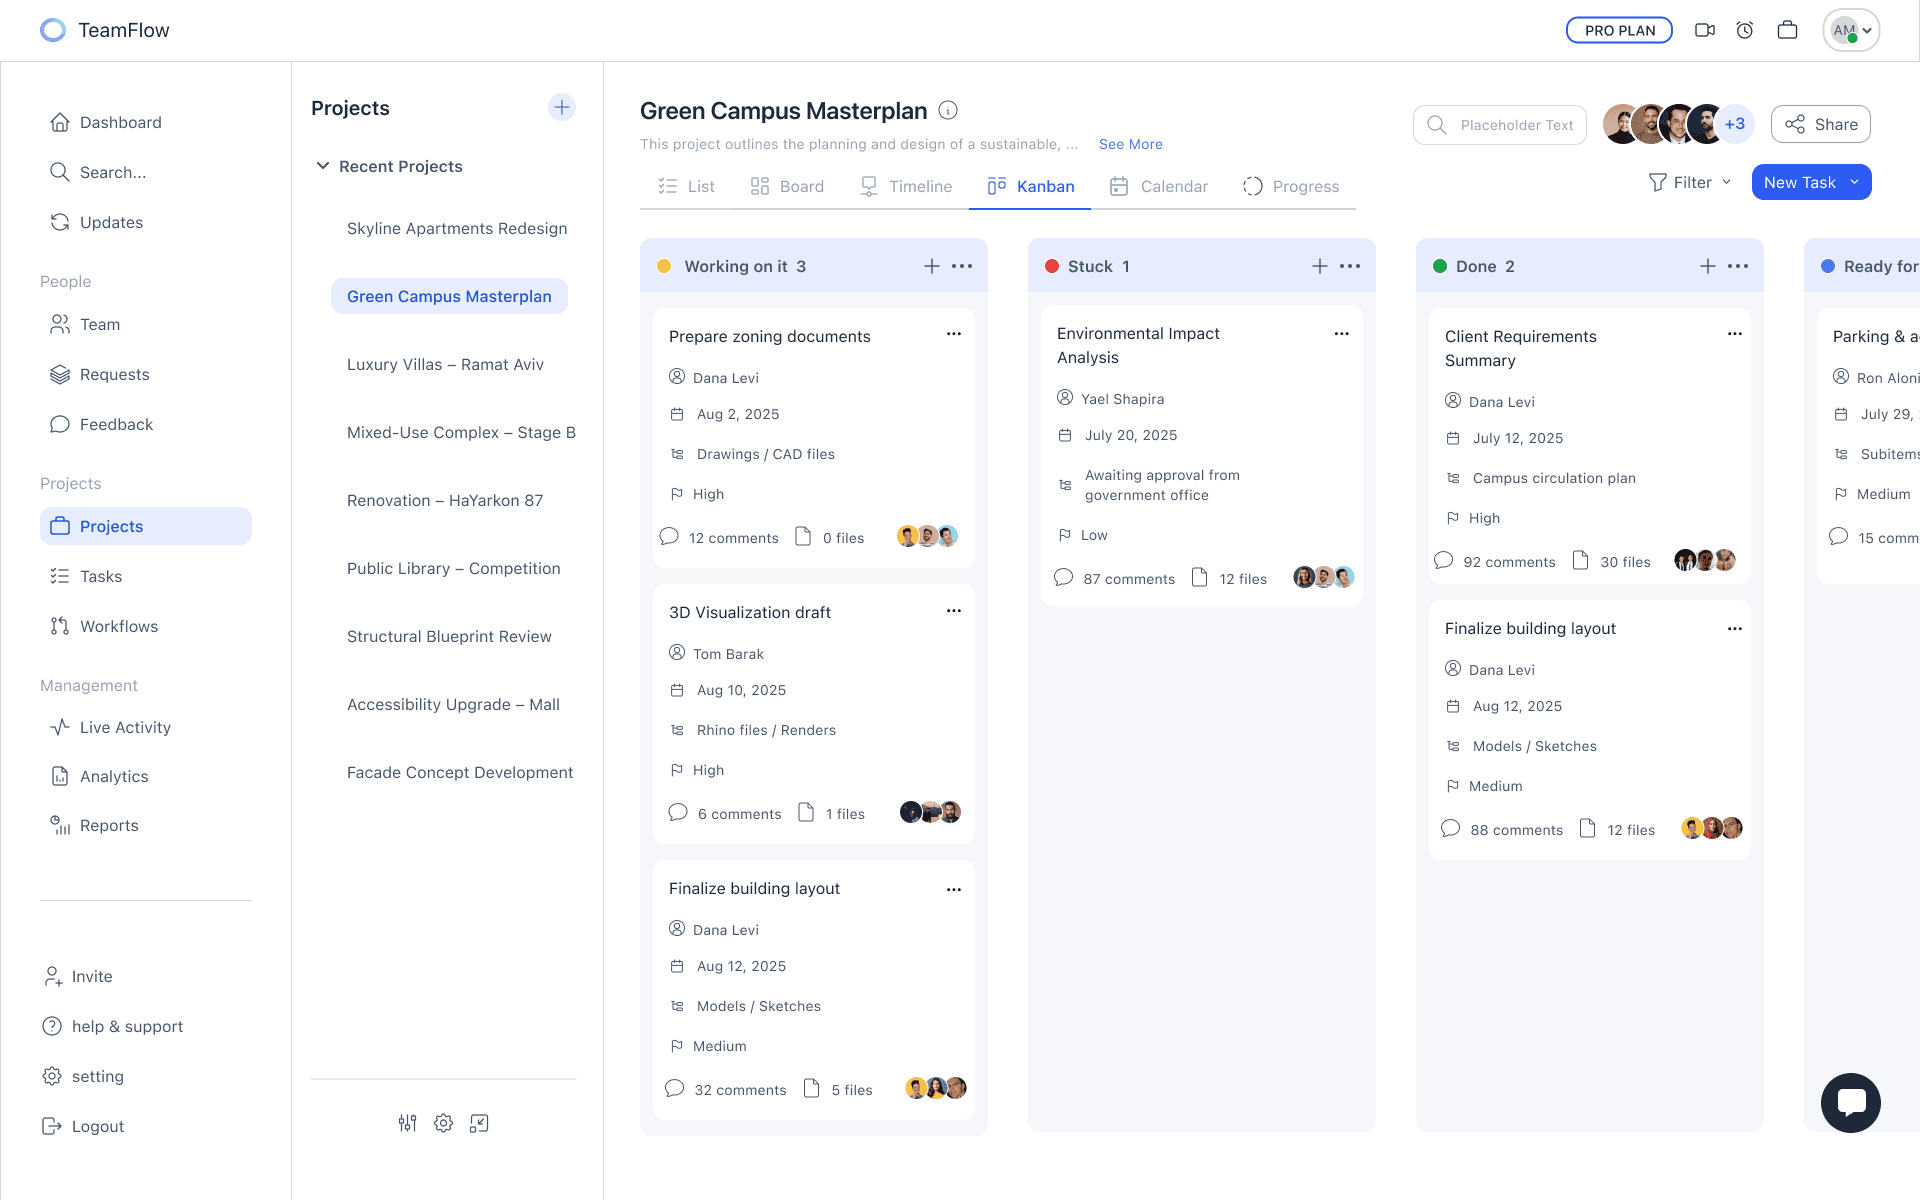Click the info icon beside project title
Viewport: 1920px width, 1200px height.
tap(948, 110)
